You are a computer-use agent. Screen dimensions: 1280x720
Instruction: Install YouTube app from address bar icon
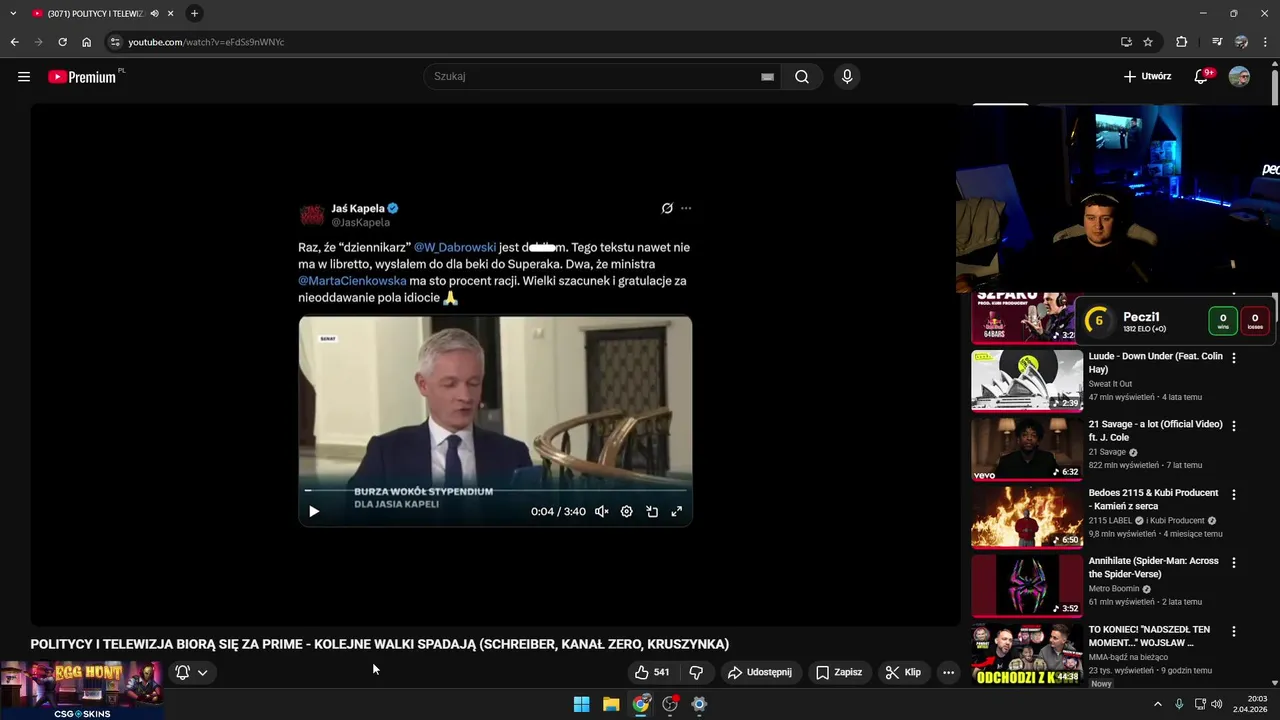pos(1126,42)
